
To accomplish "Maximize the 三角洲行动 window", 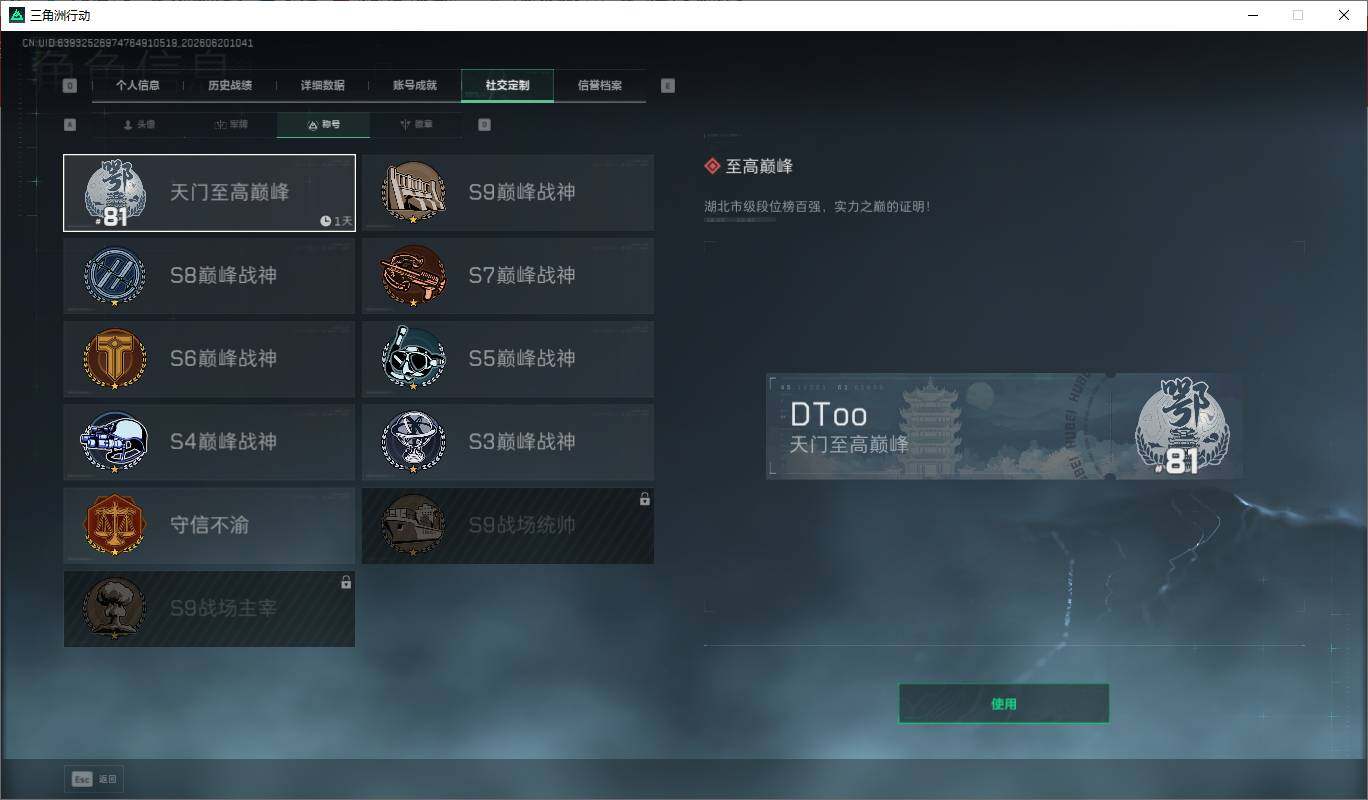I will coord(1298,15).
